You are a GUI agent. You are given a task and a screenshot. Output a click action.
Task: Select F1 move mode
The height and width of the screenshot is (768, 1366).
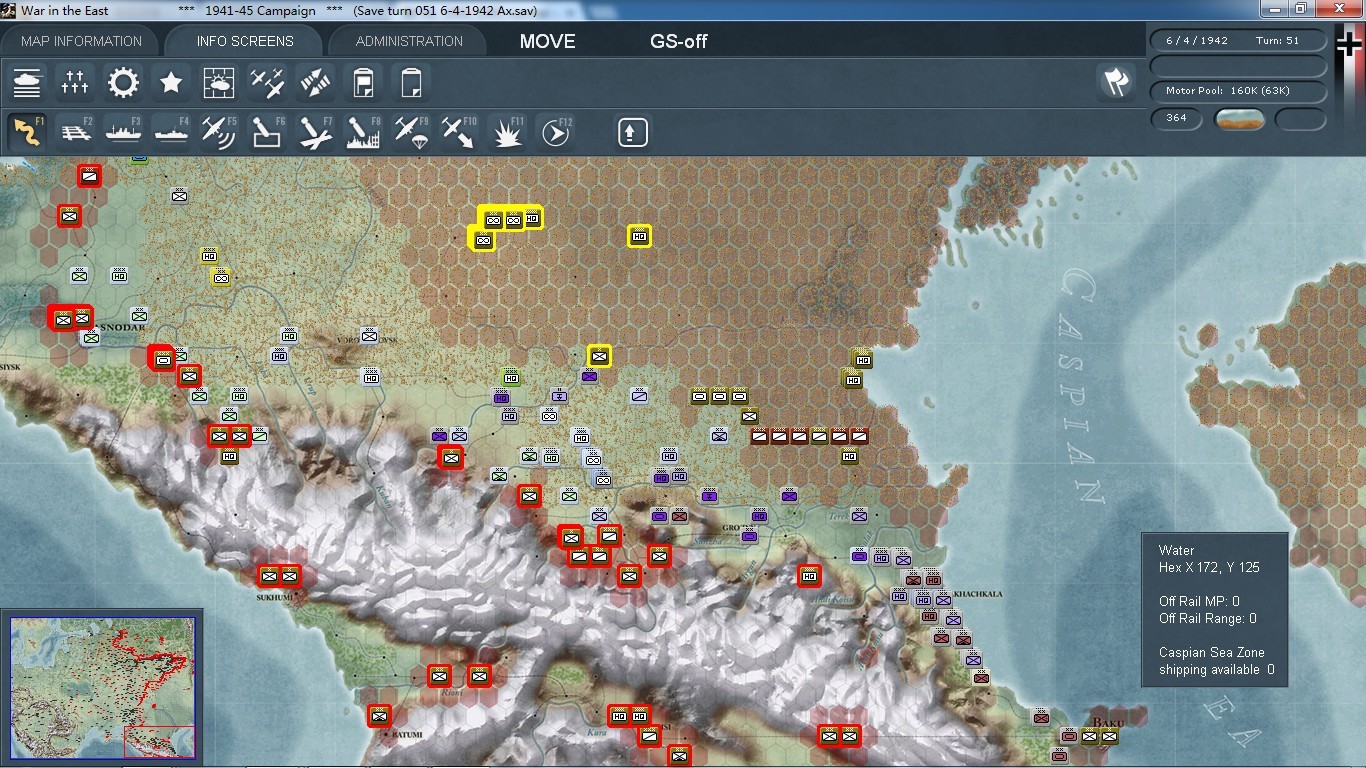(28, 132)
